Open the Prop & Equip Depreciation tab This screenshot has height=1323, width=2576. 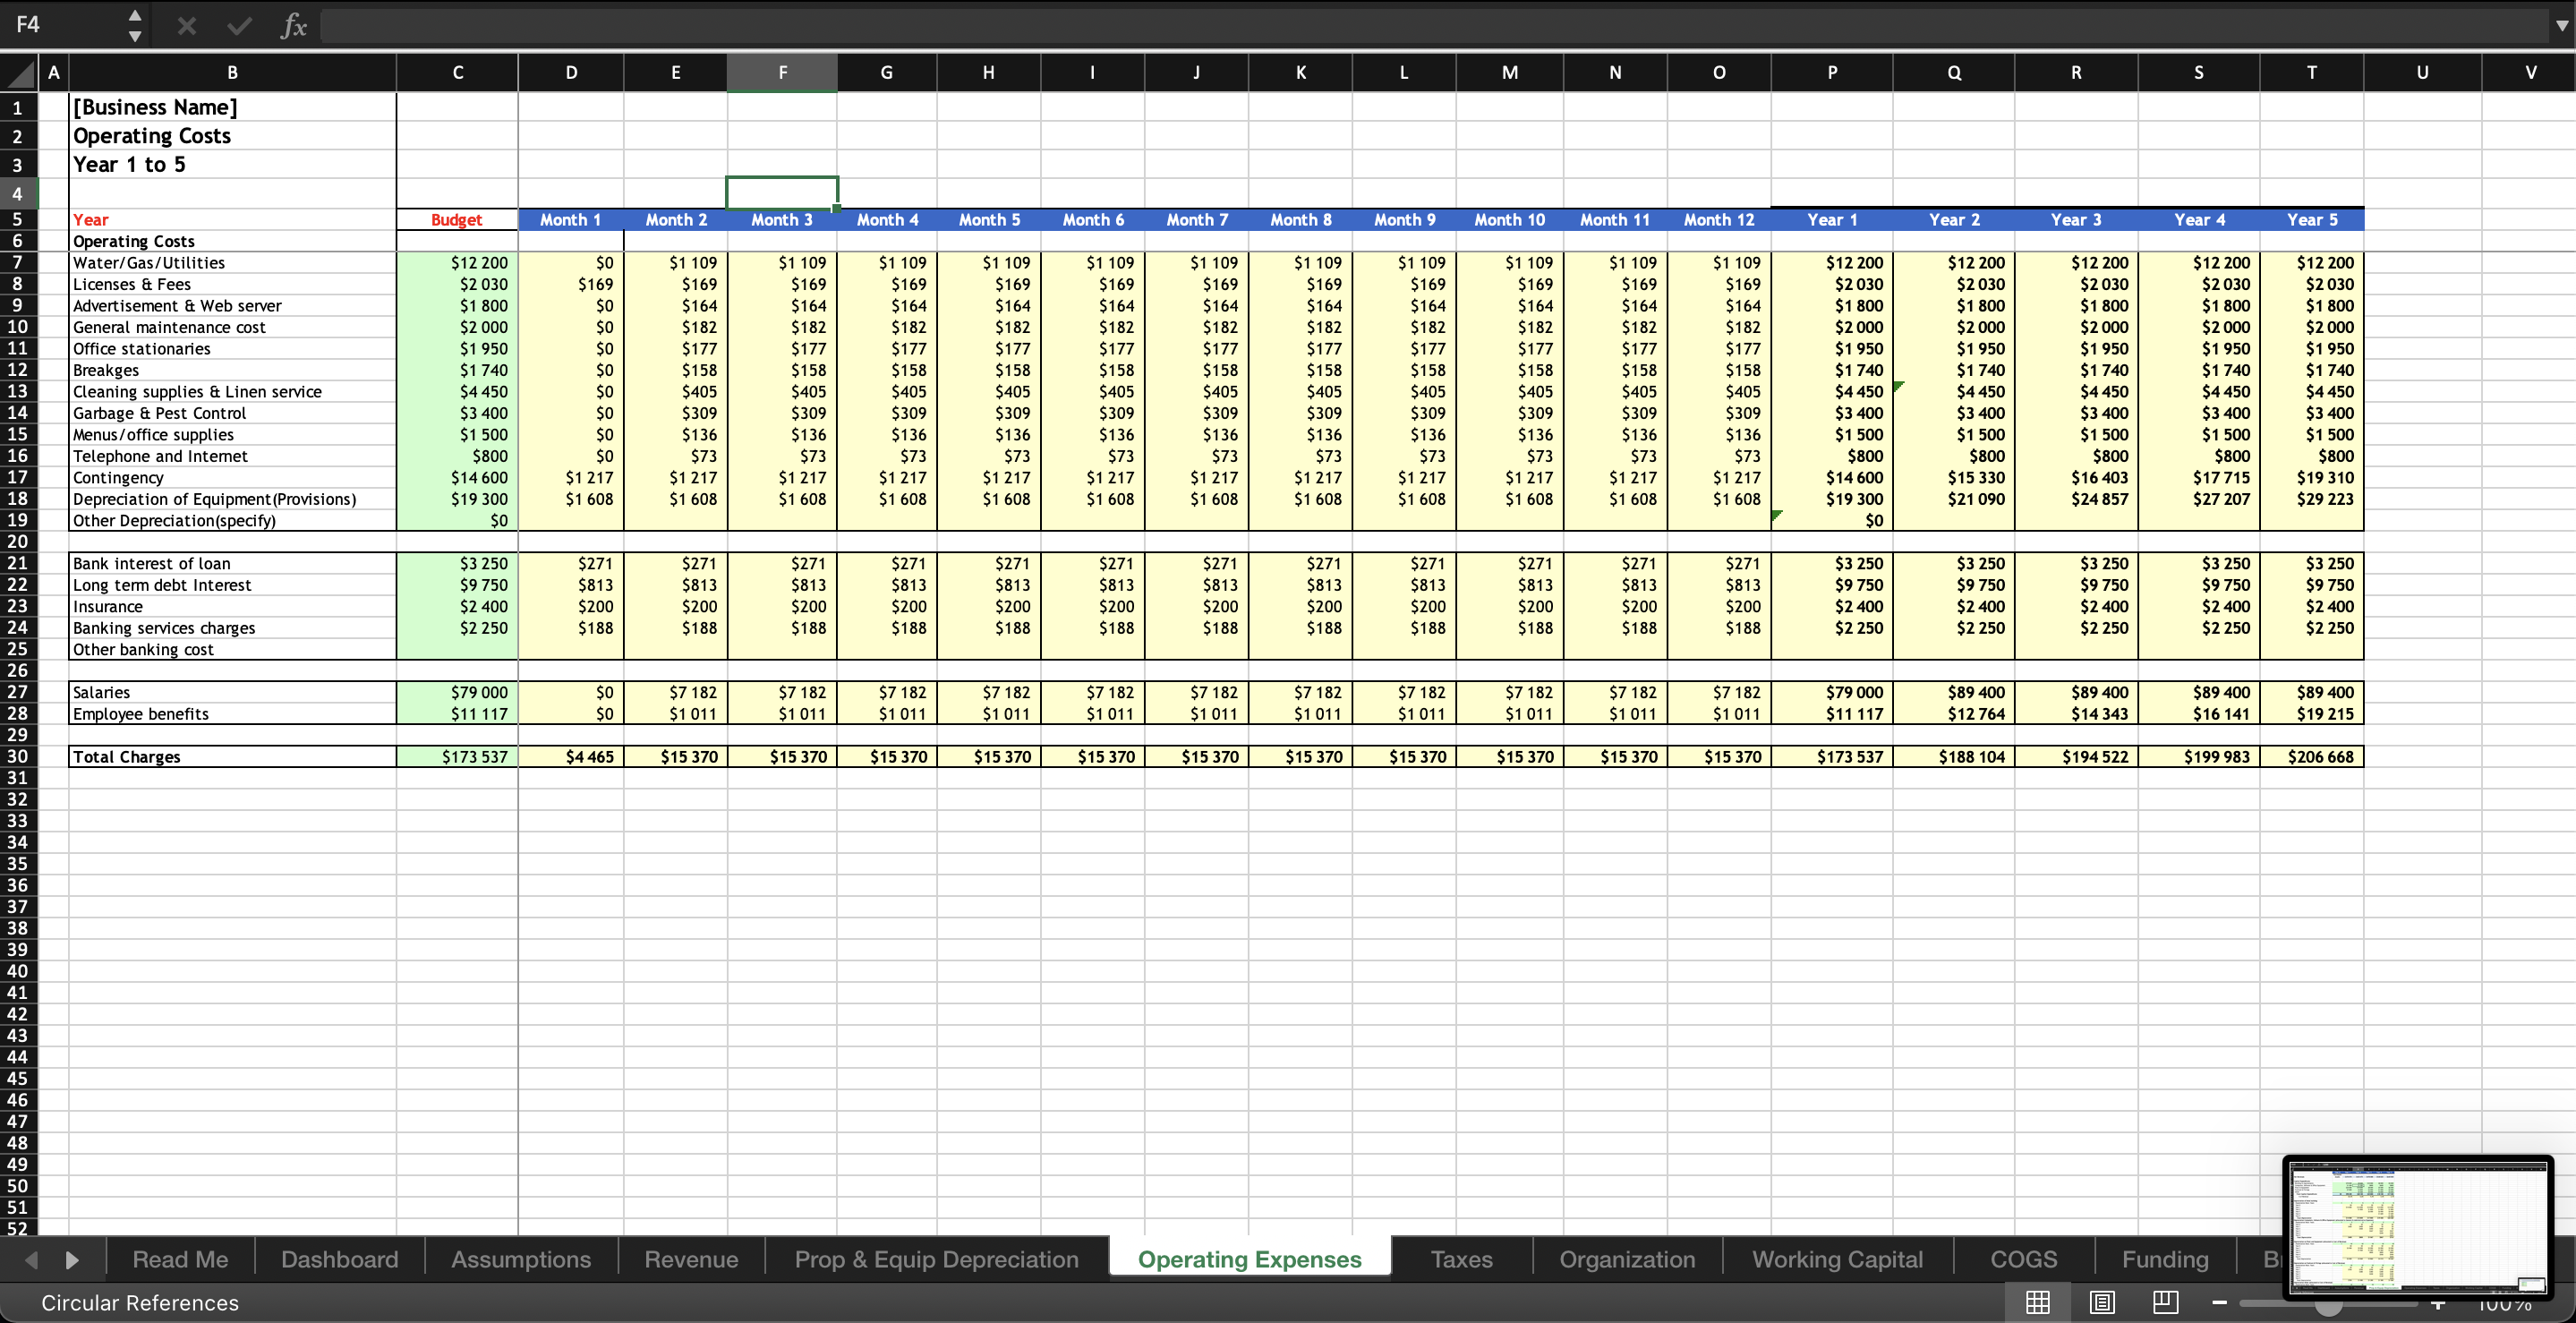pyautogui.click(x=936, y=1259)
